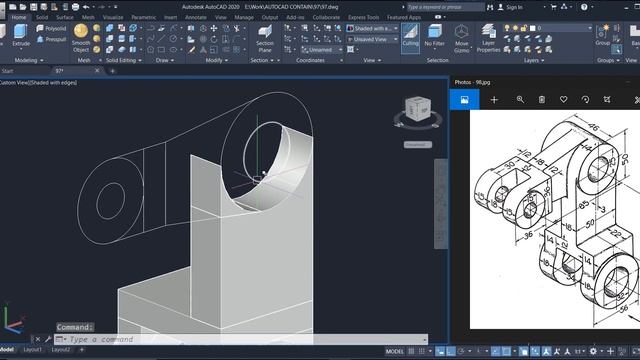640x360 pixels.
Task: Click the layer color swatch
Action: [532, 28]
